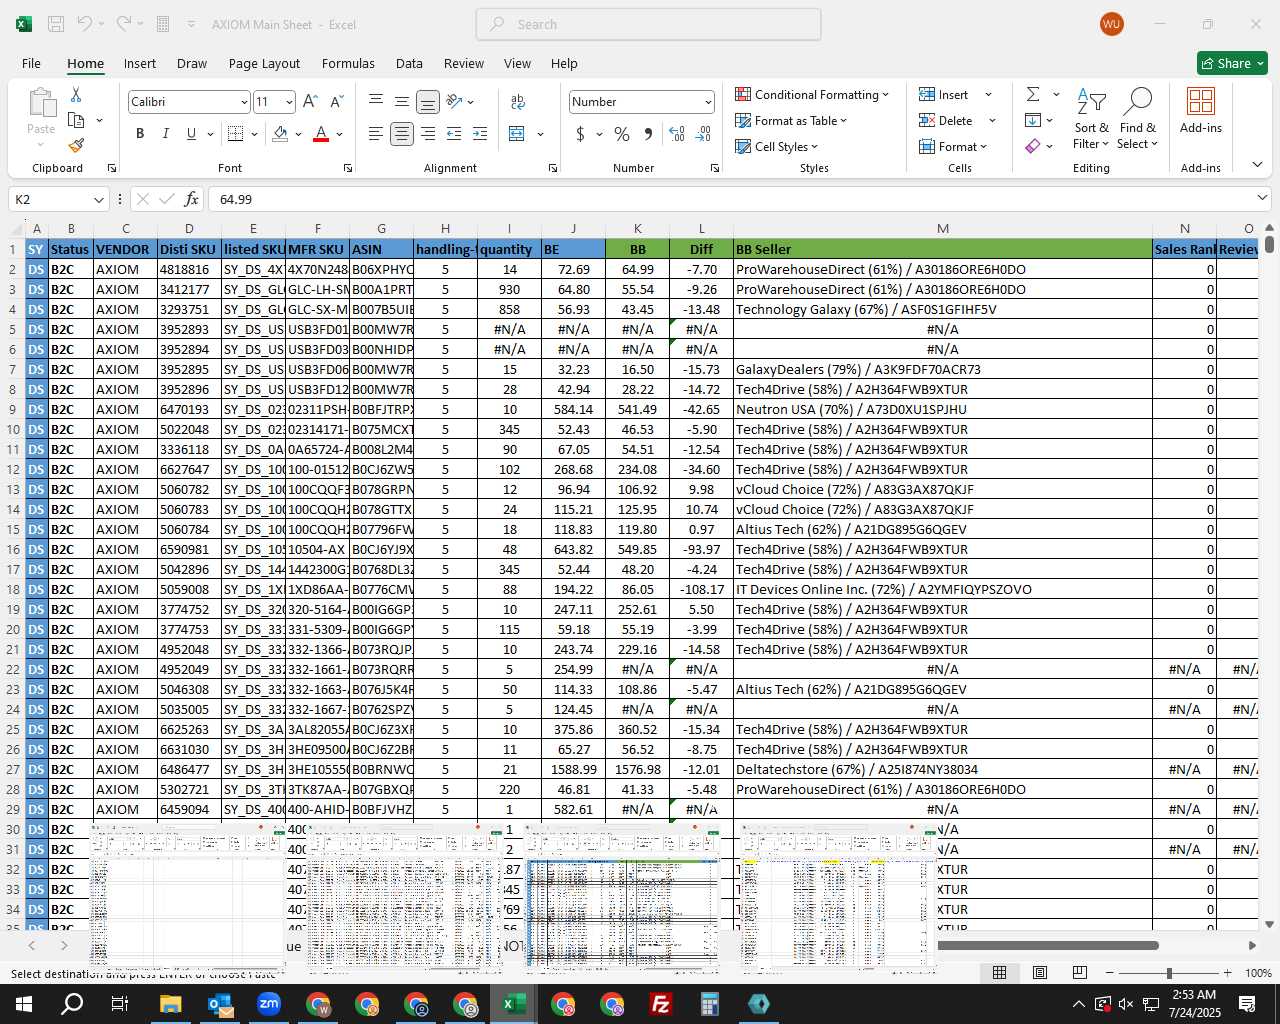Apply Accounting dollar number format
1280x1024 pixels.
[x=580, y=134]
